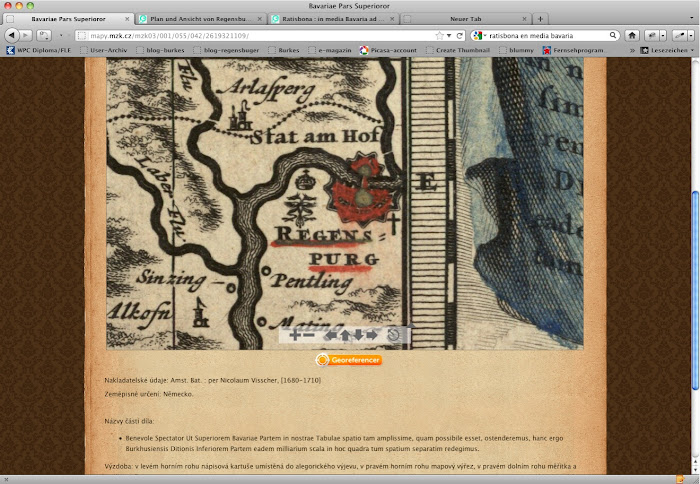The height and width of the screenshot is (484, 700).
Task: Click the toolbar button right of Home
Action: 652,35
